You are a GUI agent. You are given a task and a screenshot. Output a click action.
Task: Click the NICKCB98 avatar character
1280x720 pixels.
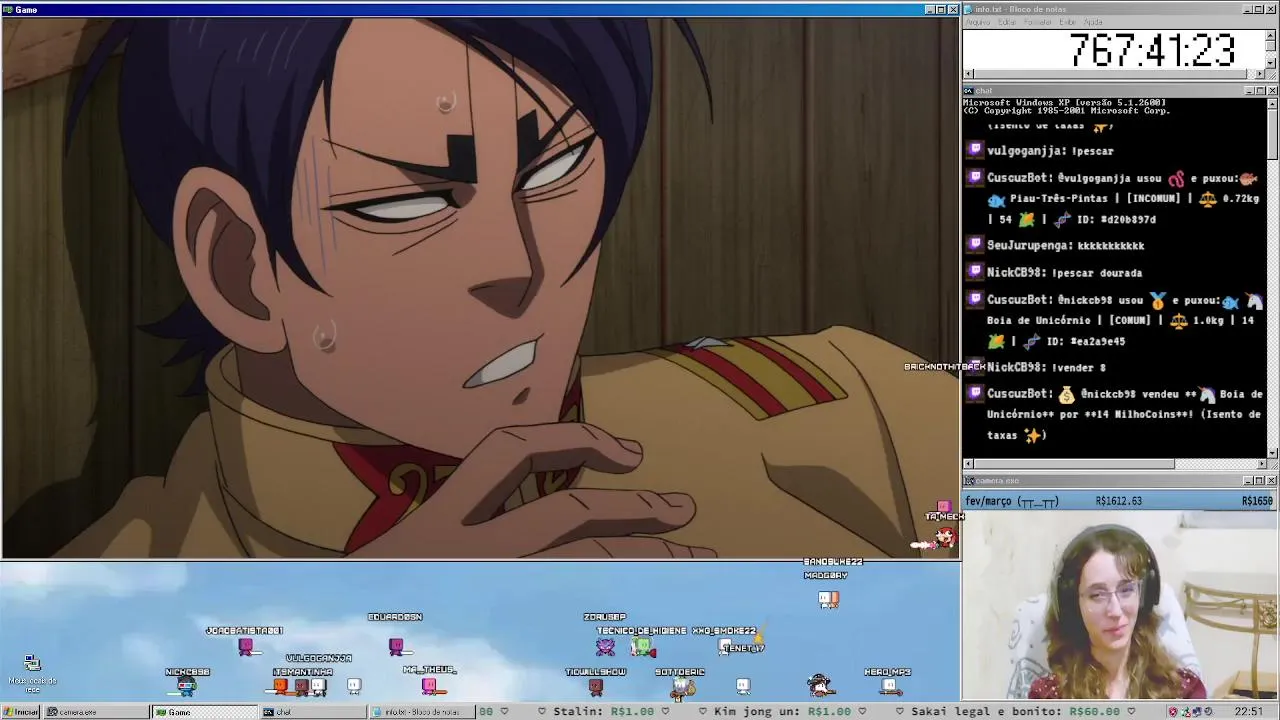coord(186,686)
